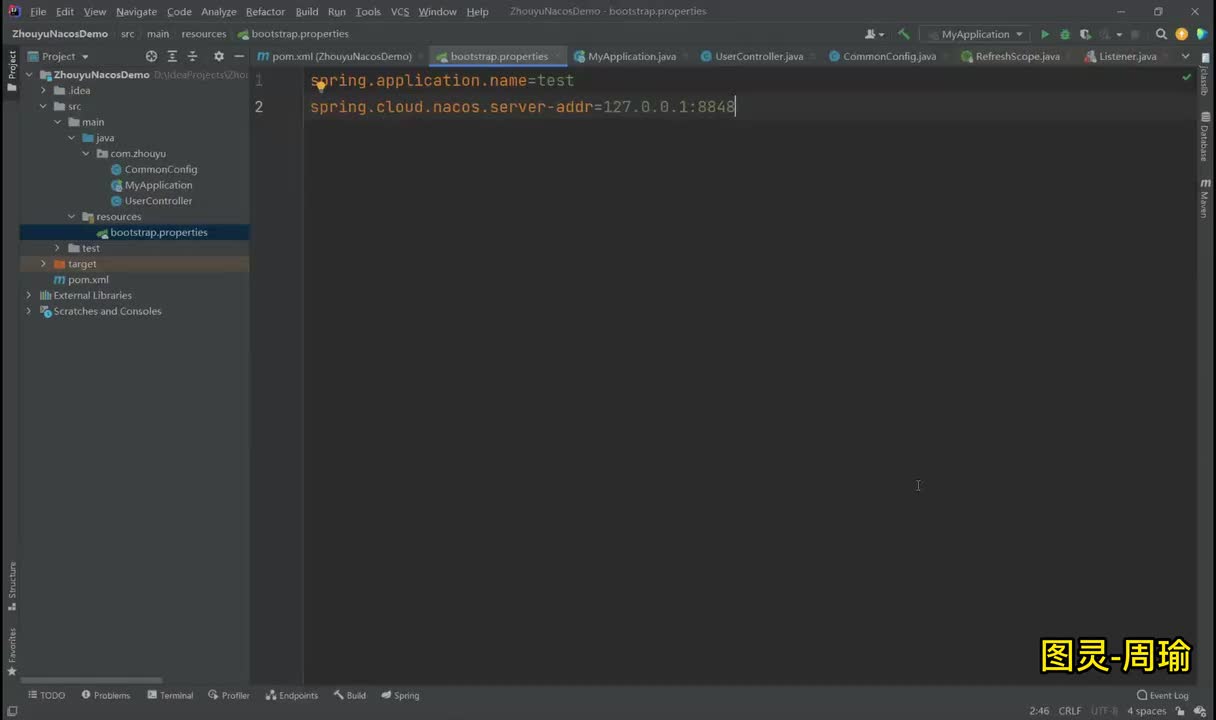Switch to pom.xml editor tab
The height and width of the screenshot is (720, 1216).
click(341, 57)
